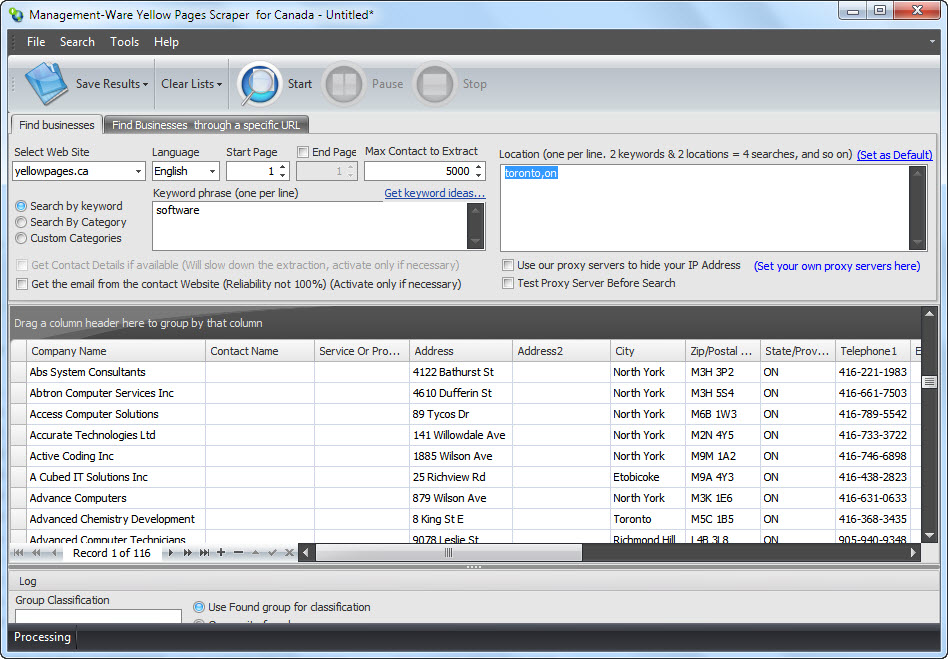Screen dimensions: 948x659
Task: Select Active Coding Inc company cell
Action: pos(115,456)
